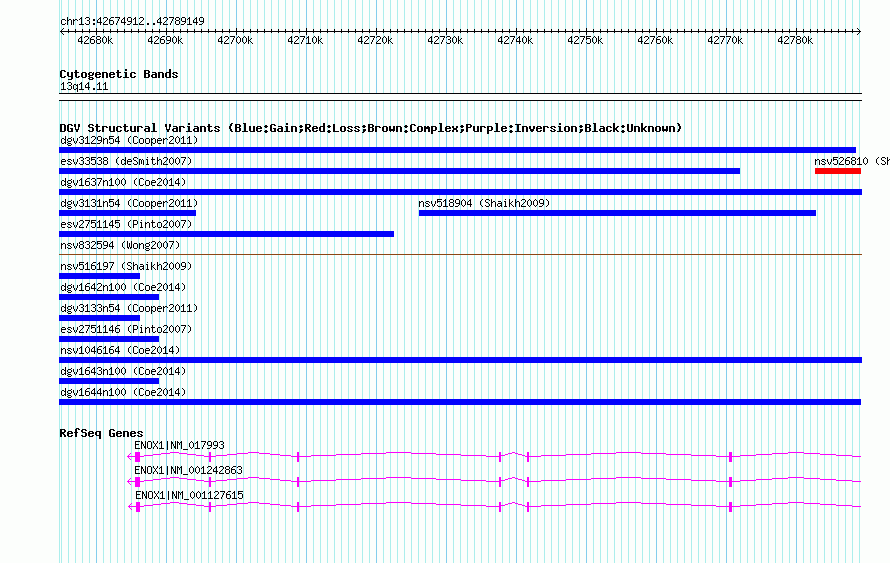This screenshot has width=890, height=563.
Task: Open the nsv1046164 (Coe2014) variant label
Action: point(119,351)
